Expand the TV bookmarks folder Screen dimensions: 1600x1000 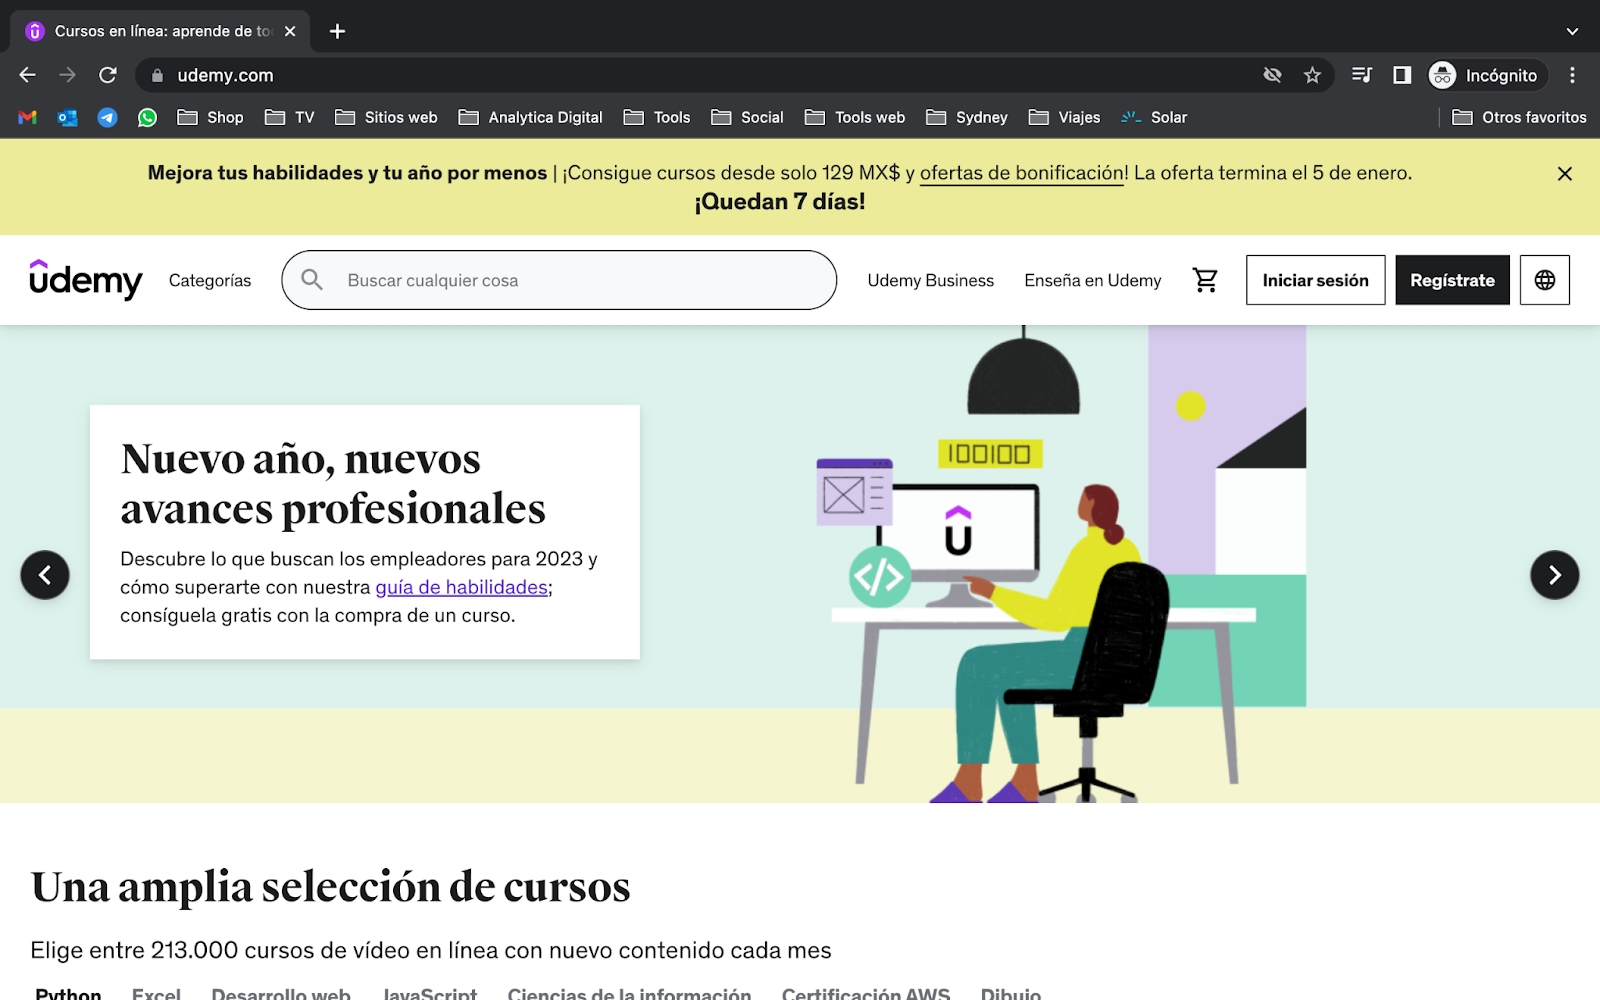coord(289,117)
